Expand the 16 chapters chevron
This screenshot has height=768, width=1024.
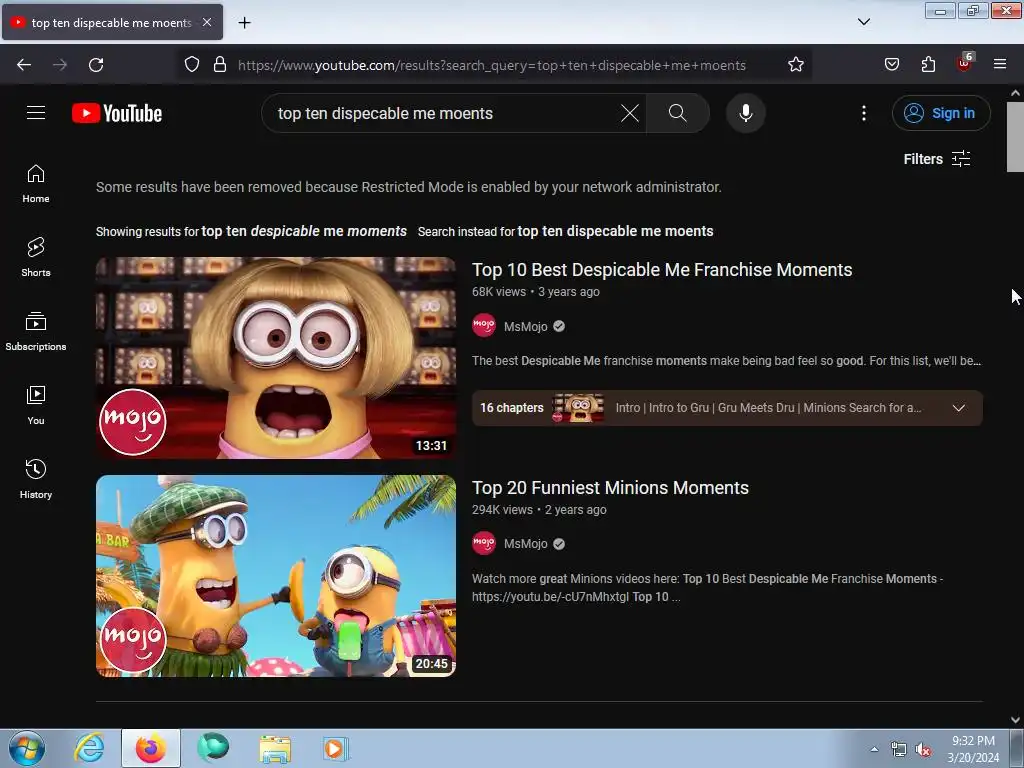[x=958, y=408]
